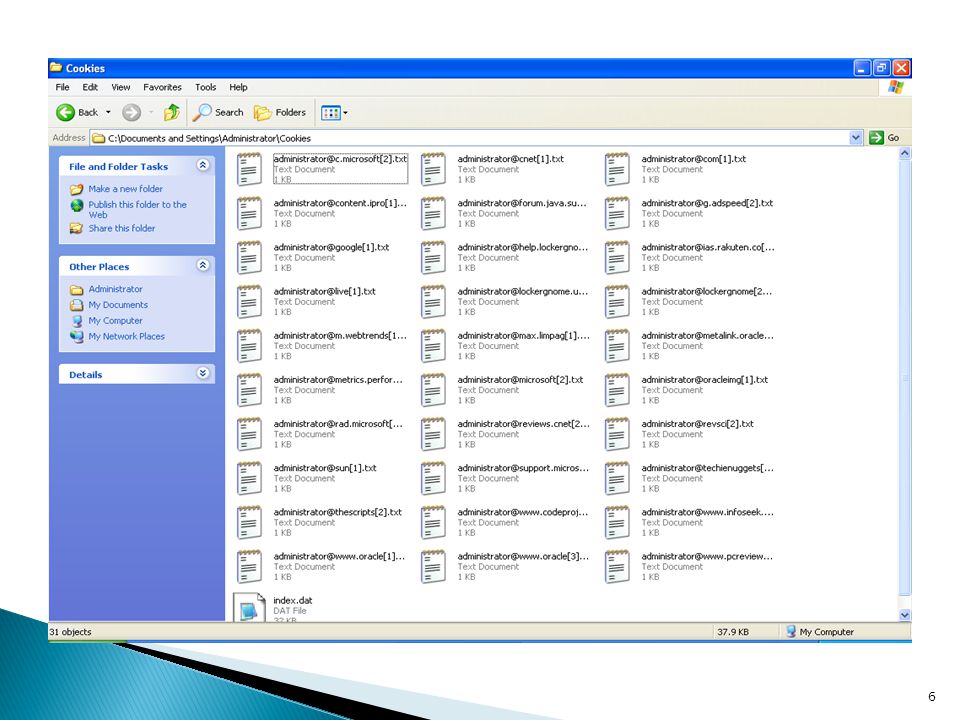Viewport: 960px width, 720px height.
Task: Click the administrator@www.codeproj filename
Action: [523, 512]
